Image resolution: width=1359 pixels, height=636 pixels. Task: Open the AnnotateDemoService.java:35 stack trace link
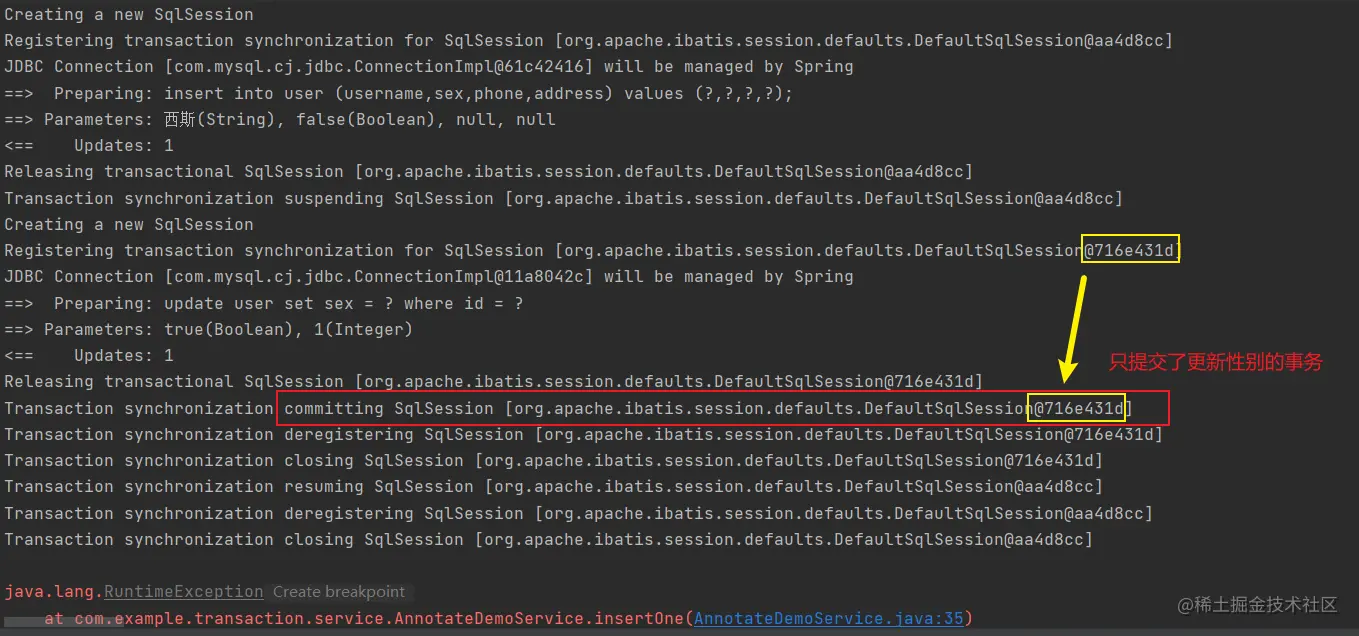click(x=828, y=618)
